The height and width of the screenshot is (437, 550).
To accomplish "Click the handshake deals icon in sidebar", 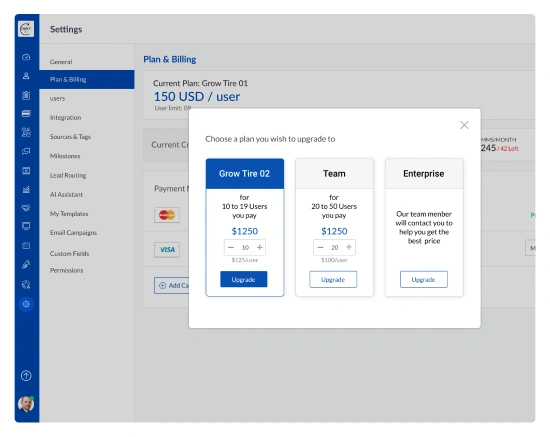I will [26, 208].
